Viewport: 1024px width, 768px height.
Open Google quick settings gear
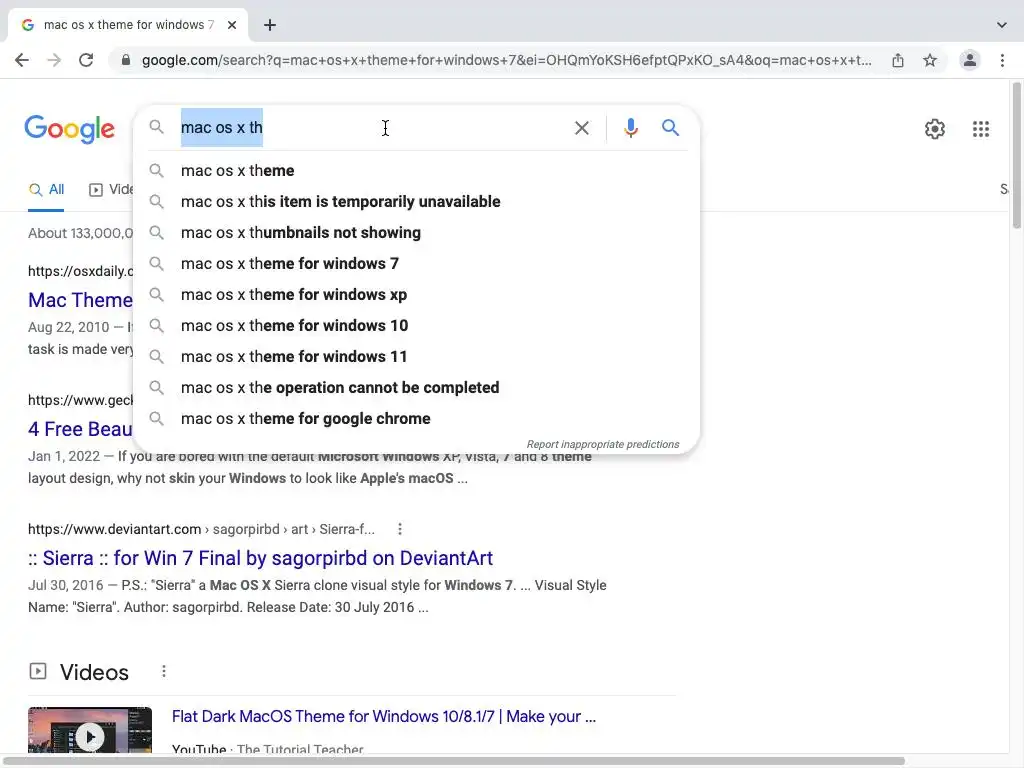(x=935, y=129)
